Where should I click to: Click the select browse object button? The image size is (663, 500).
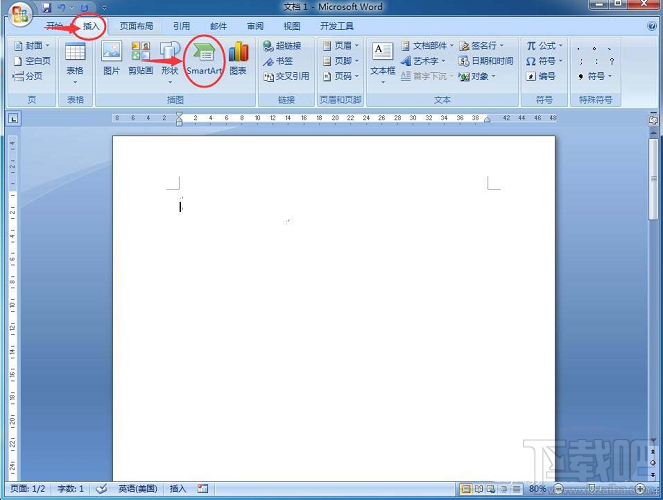tap(653, 462)
